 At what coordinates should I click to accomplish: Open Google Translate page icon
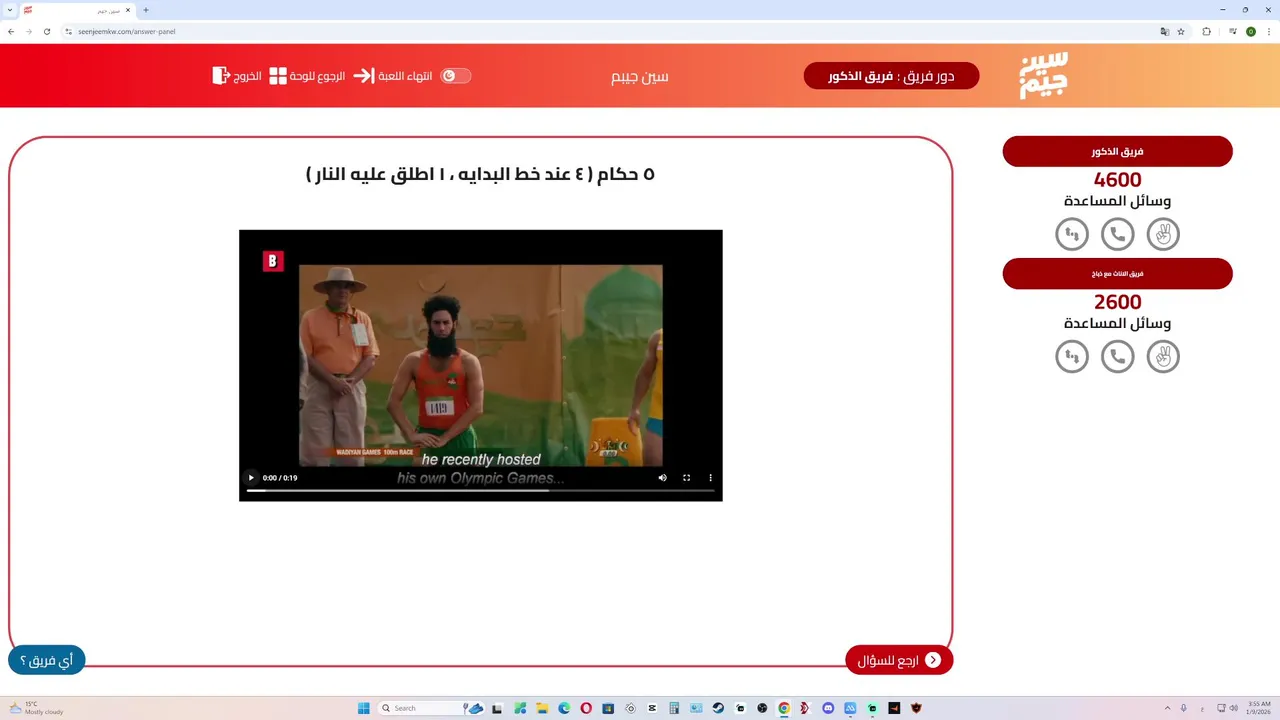pyautogui.click(x=1164, y=31)
